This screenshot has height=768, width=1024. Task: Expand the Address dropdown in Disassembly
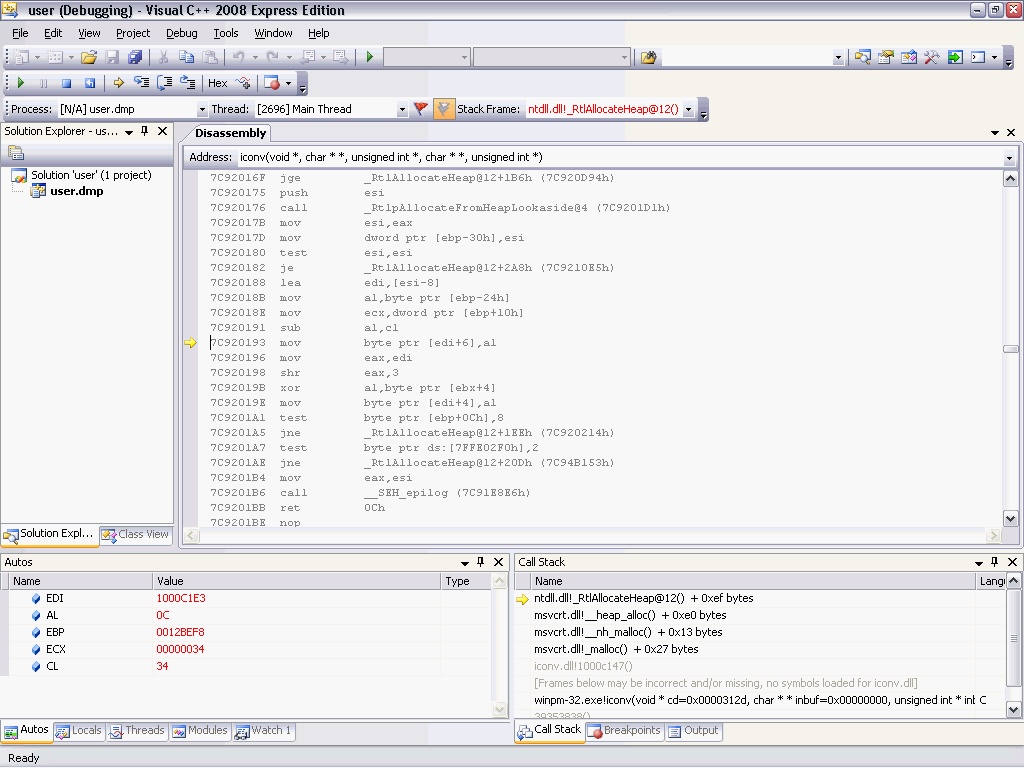[x=1009, y=157]
